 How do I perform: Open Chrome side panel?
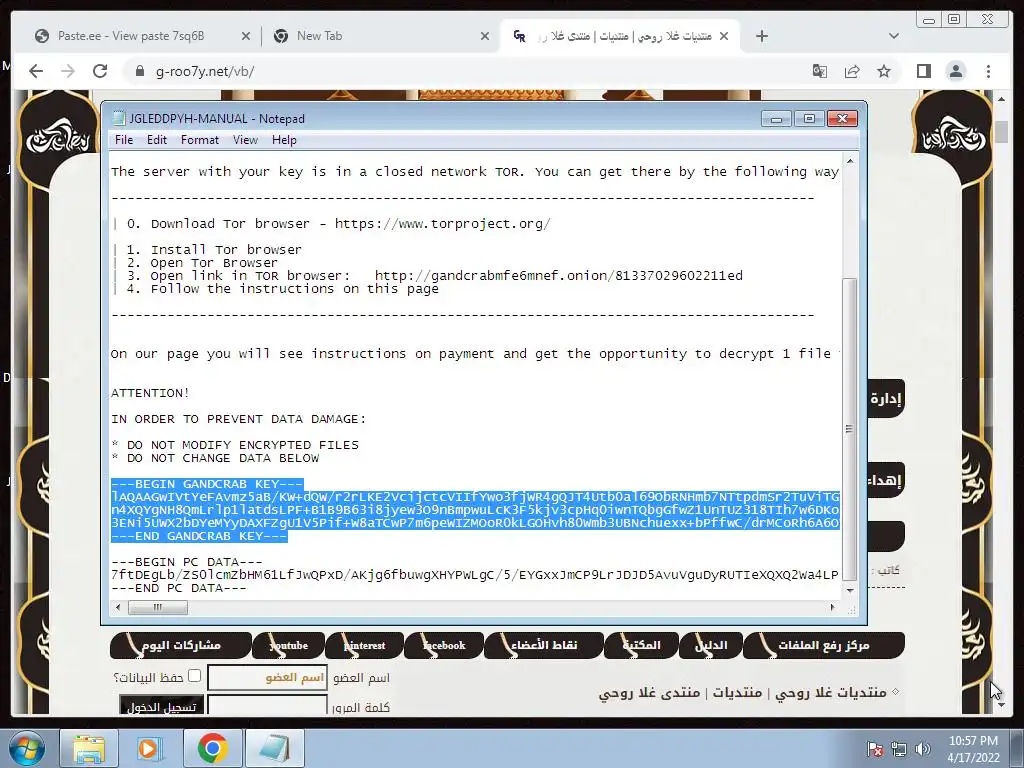923,71
